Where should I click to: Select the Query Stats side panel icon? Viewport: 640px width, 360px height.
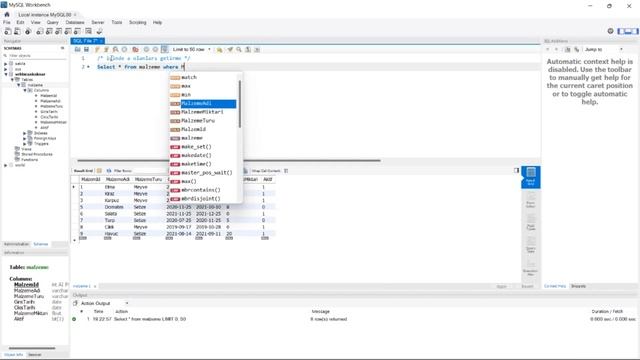click(531, 245)
